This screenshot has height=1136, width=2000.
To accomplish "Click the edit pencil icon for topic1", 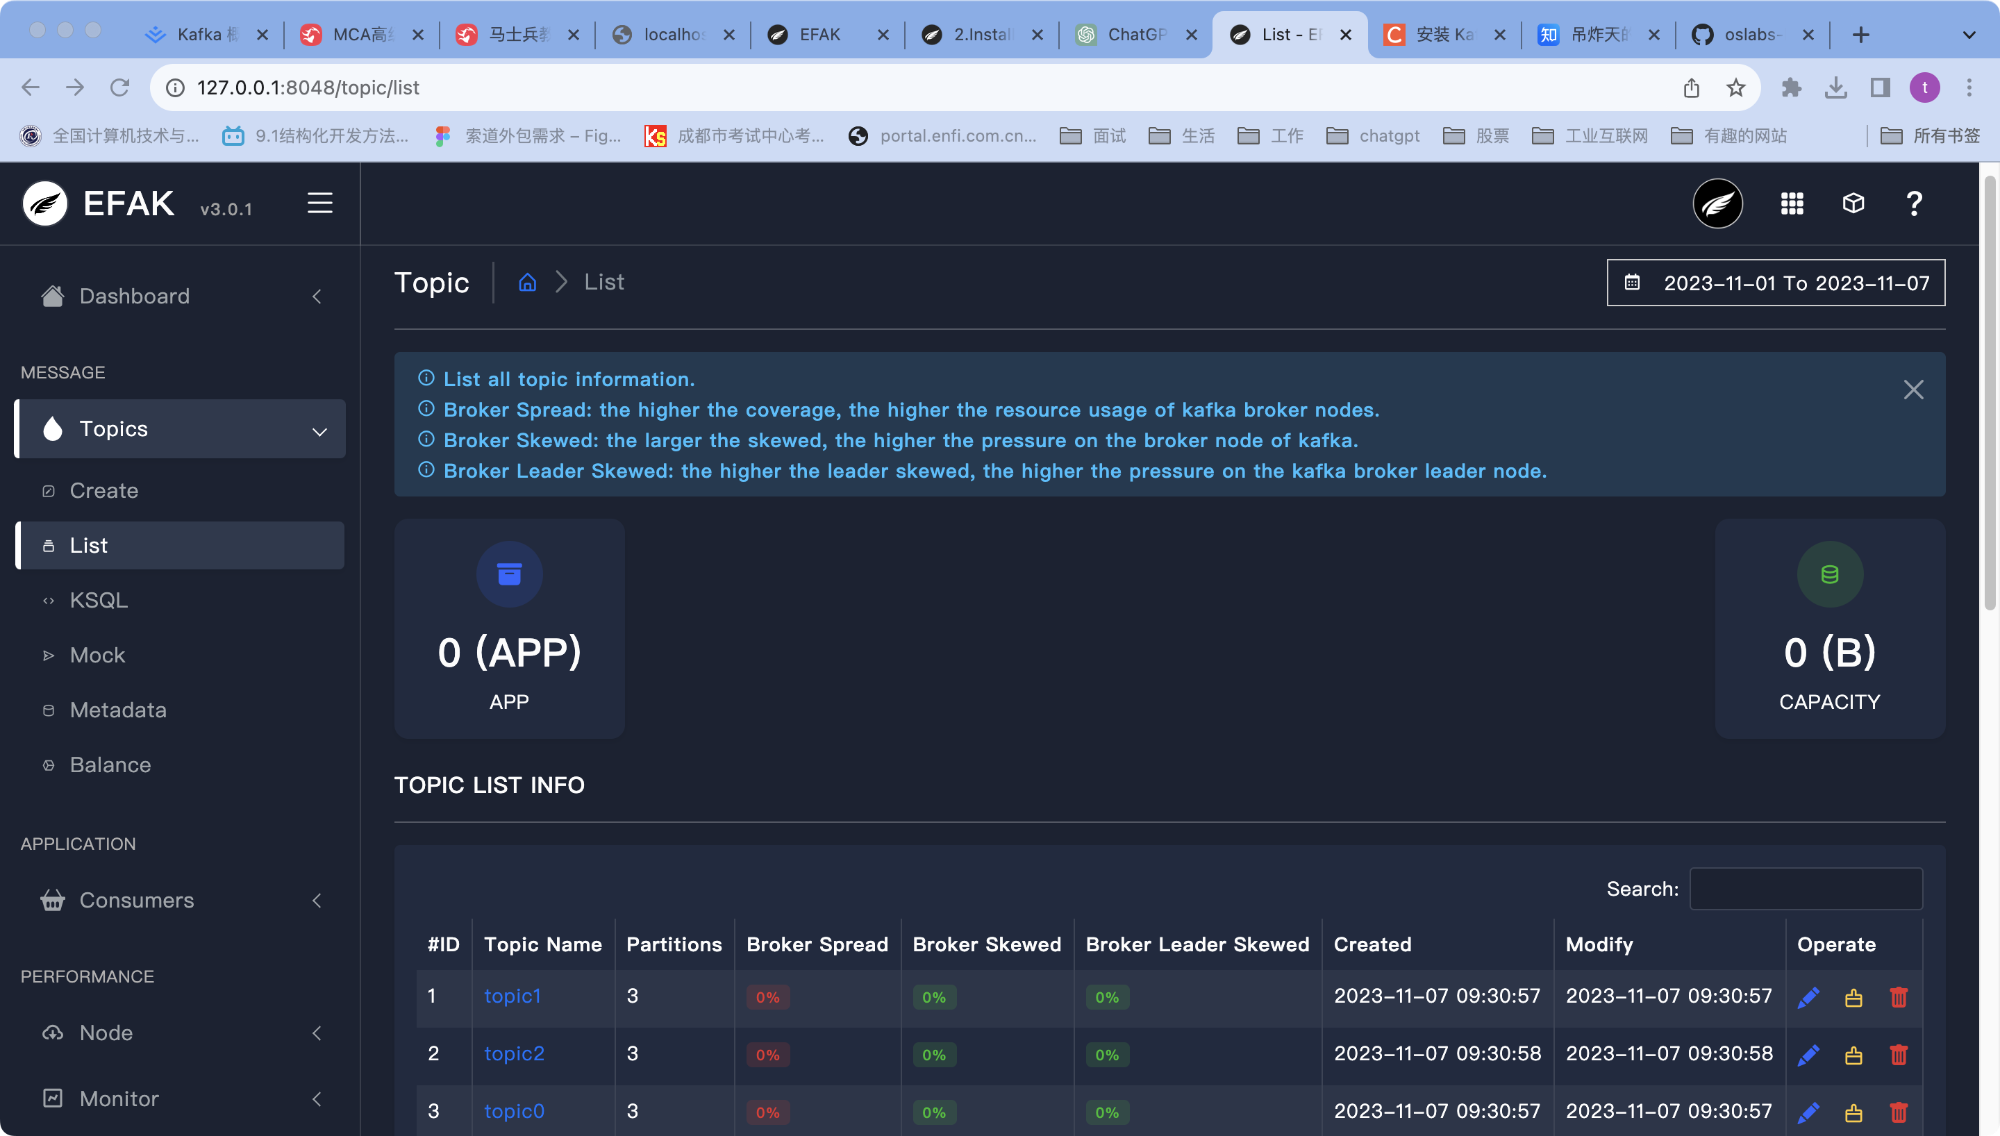I will (1808, 998).
